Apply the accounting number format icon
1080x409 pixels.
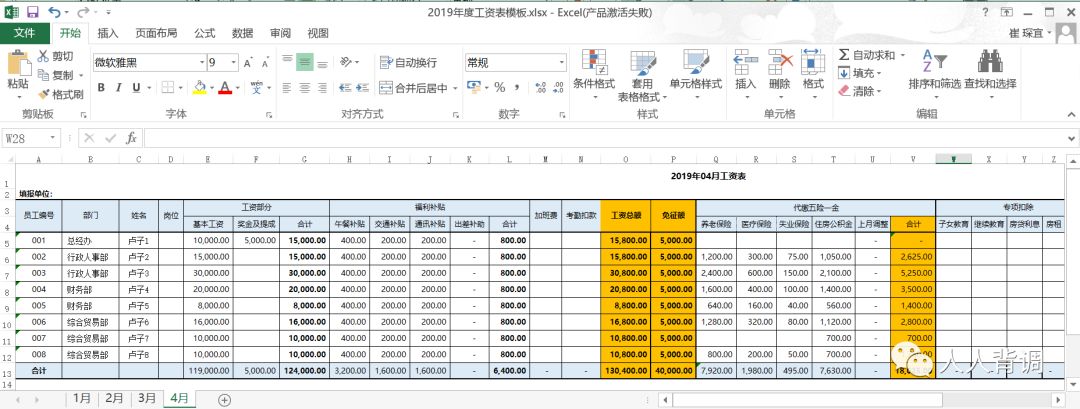point(474,87)
